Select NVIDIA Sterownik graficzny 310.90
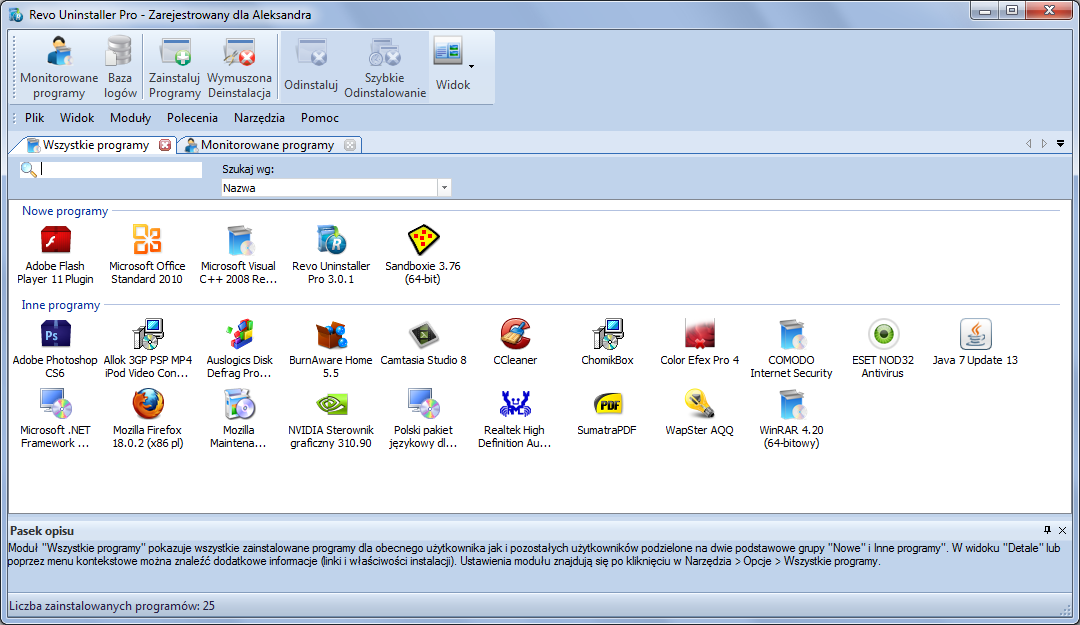1080x625 pixels. [x=331, y=418]
